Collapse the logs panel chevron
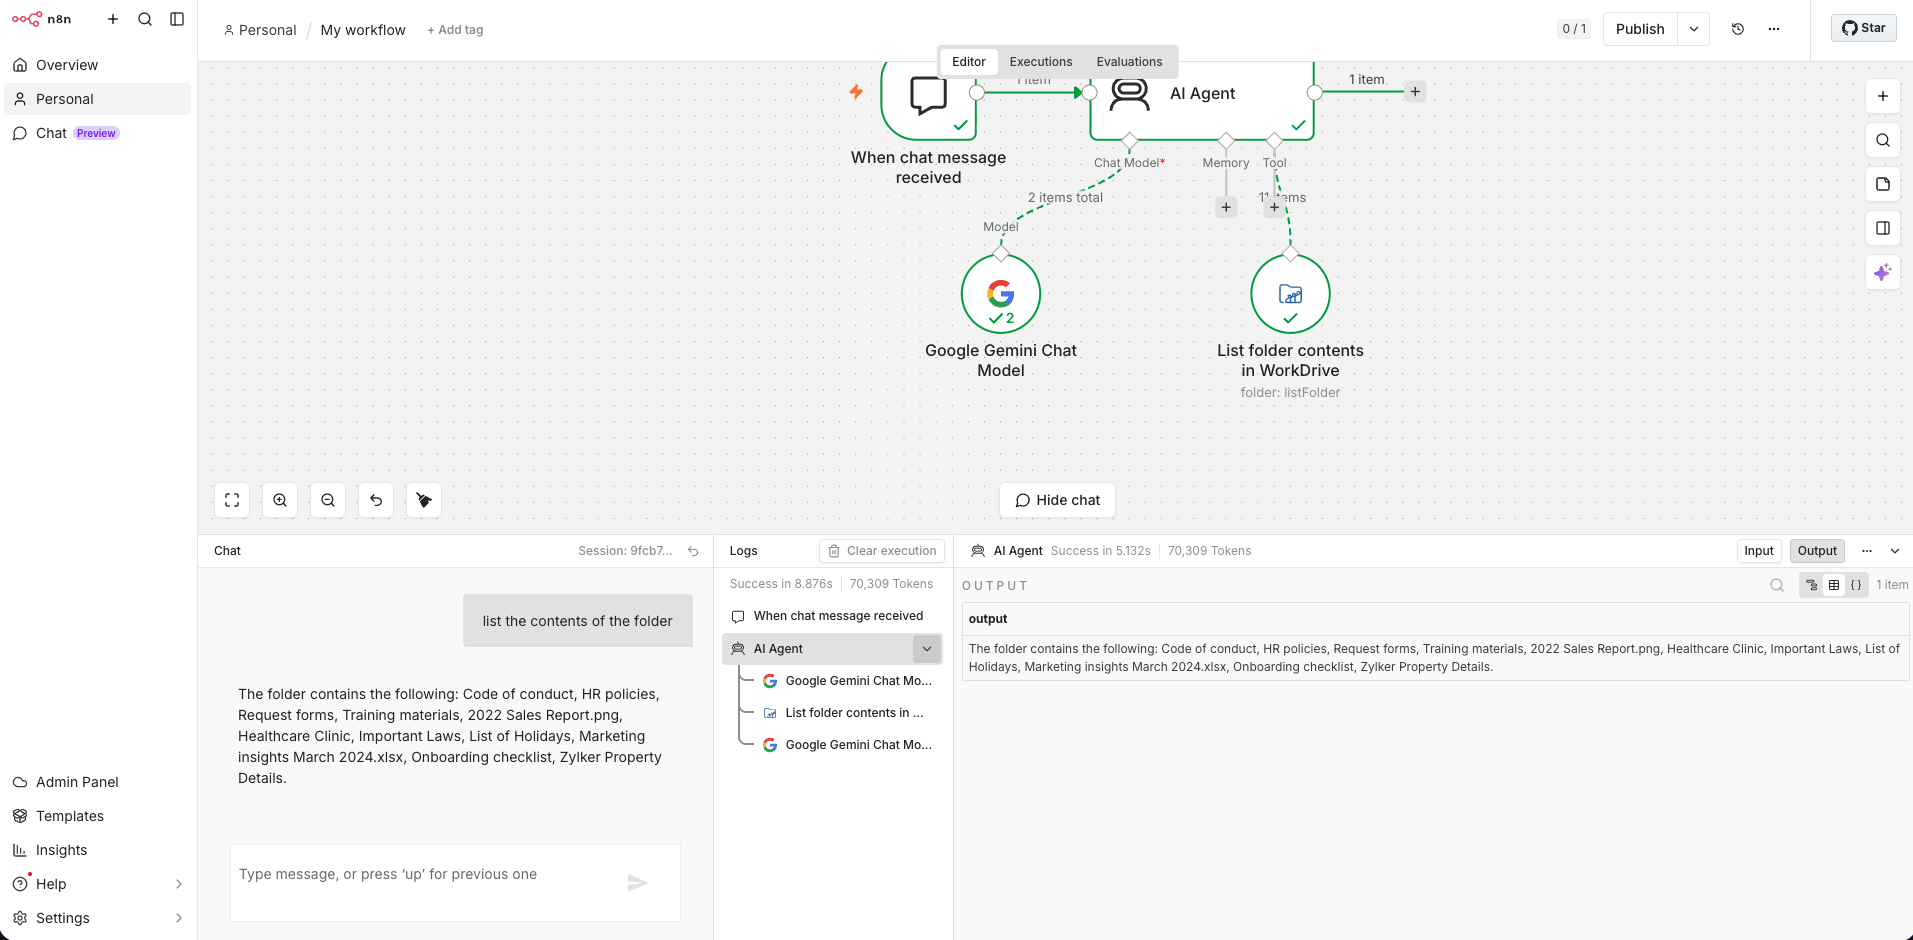The height and width of the screenshot is (940, 1913). pos(1895,551)
